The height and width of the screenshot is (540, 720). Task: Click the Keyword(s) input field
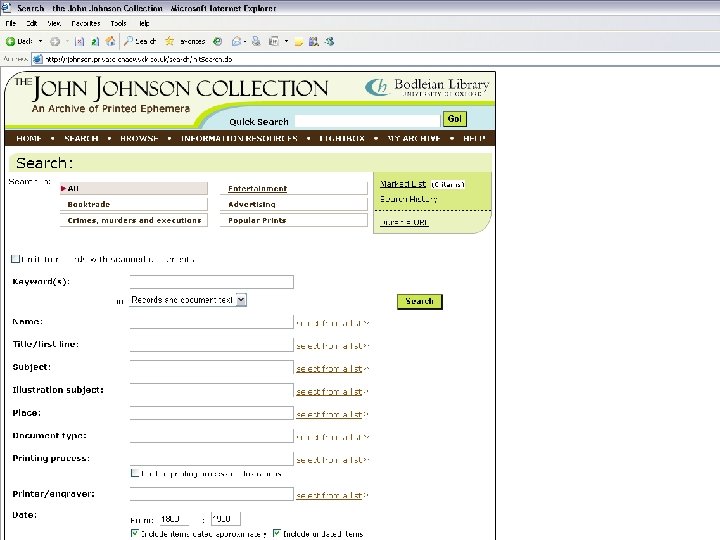coord(212,282)
